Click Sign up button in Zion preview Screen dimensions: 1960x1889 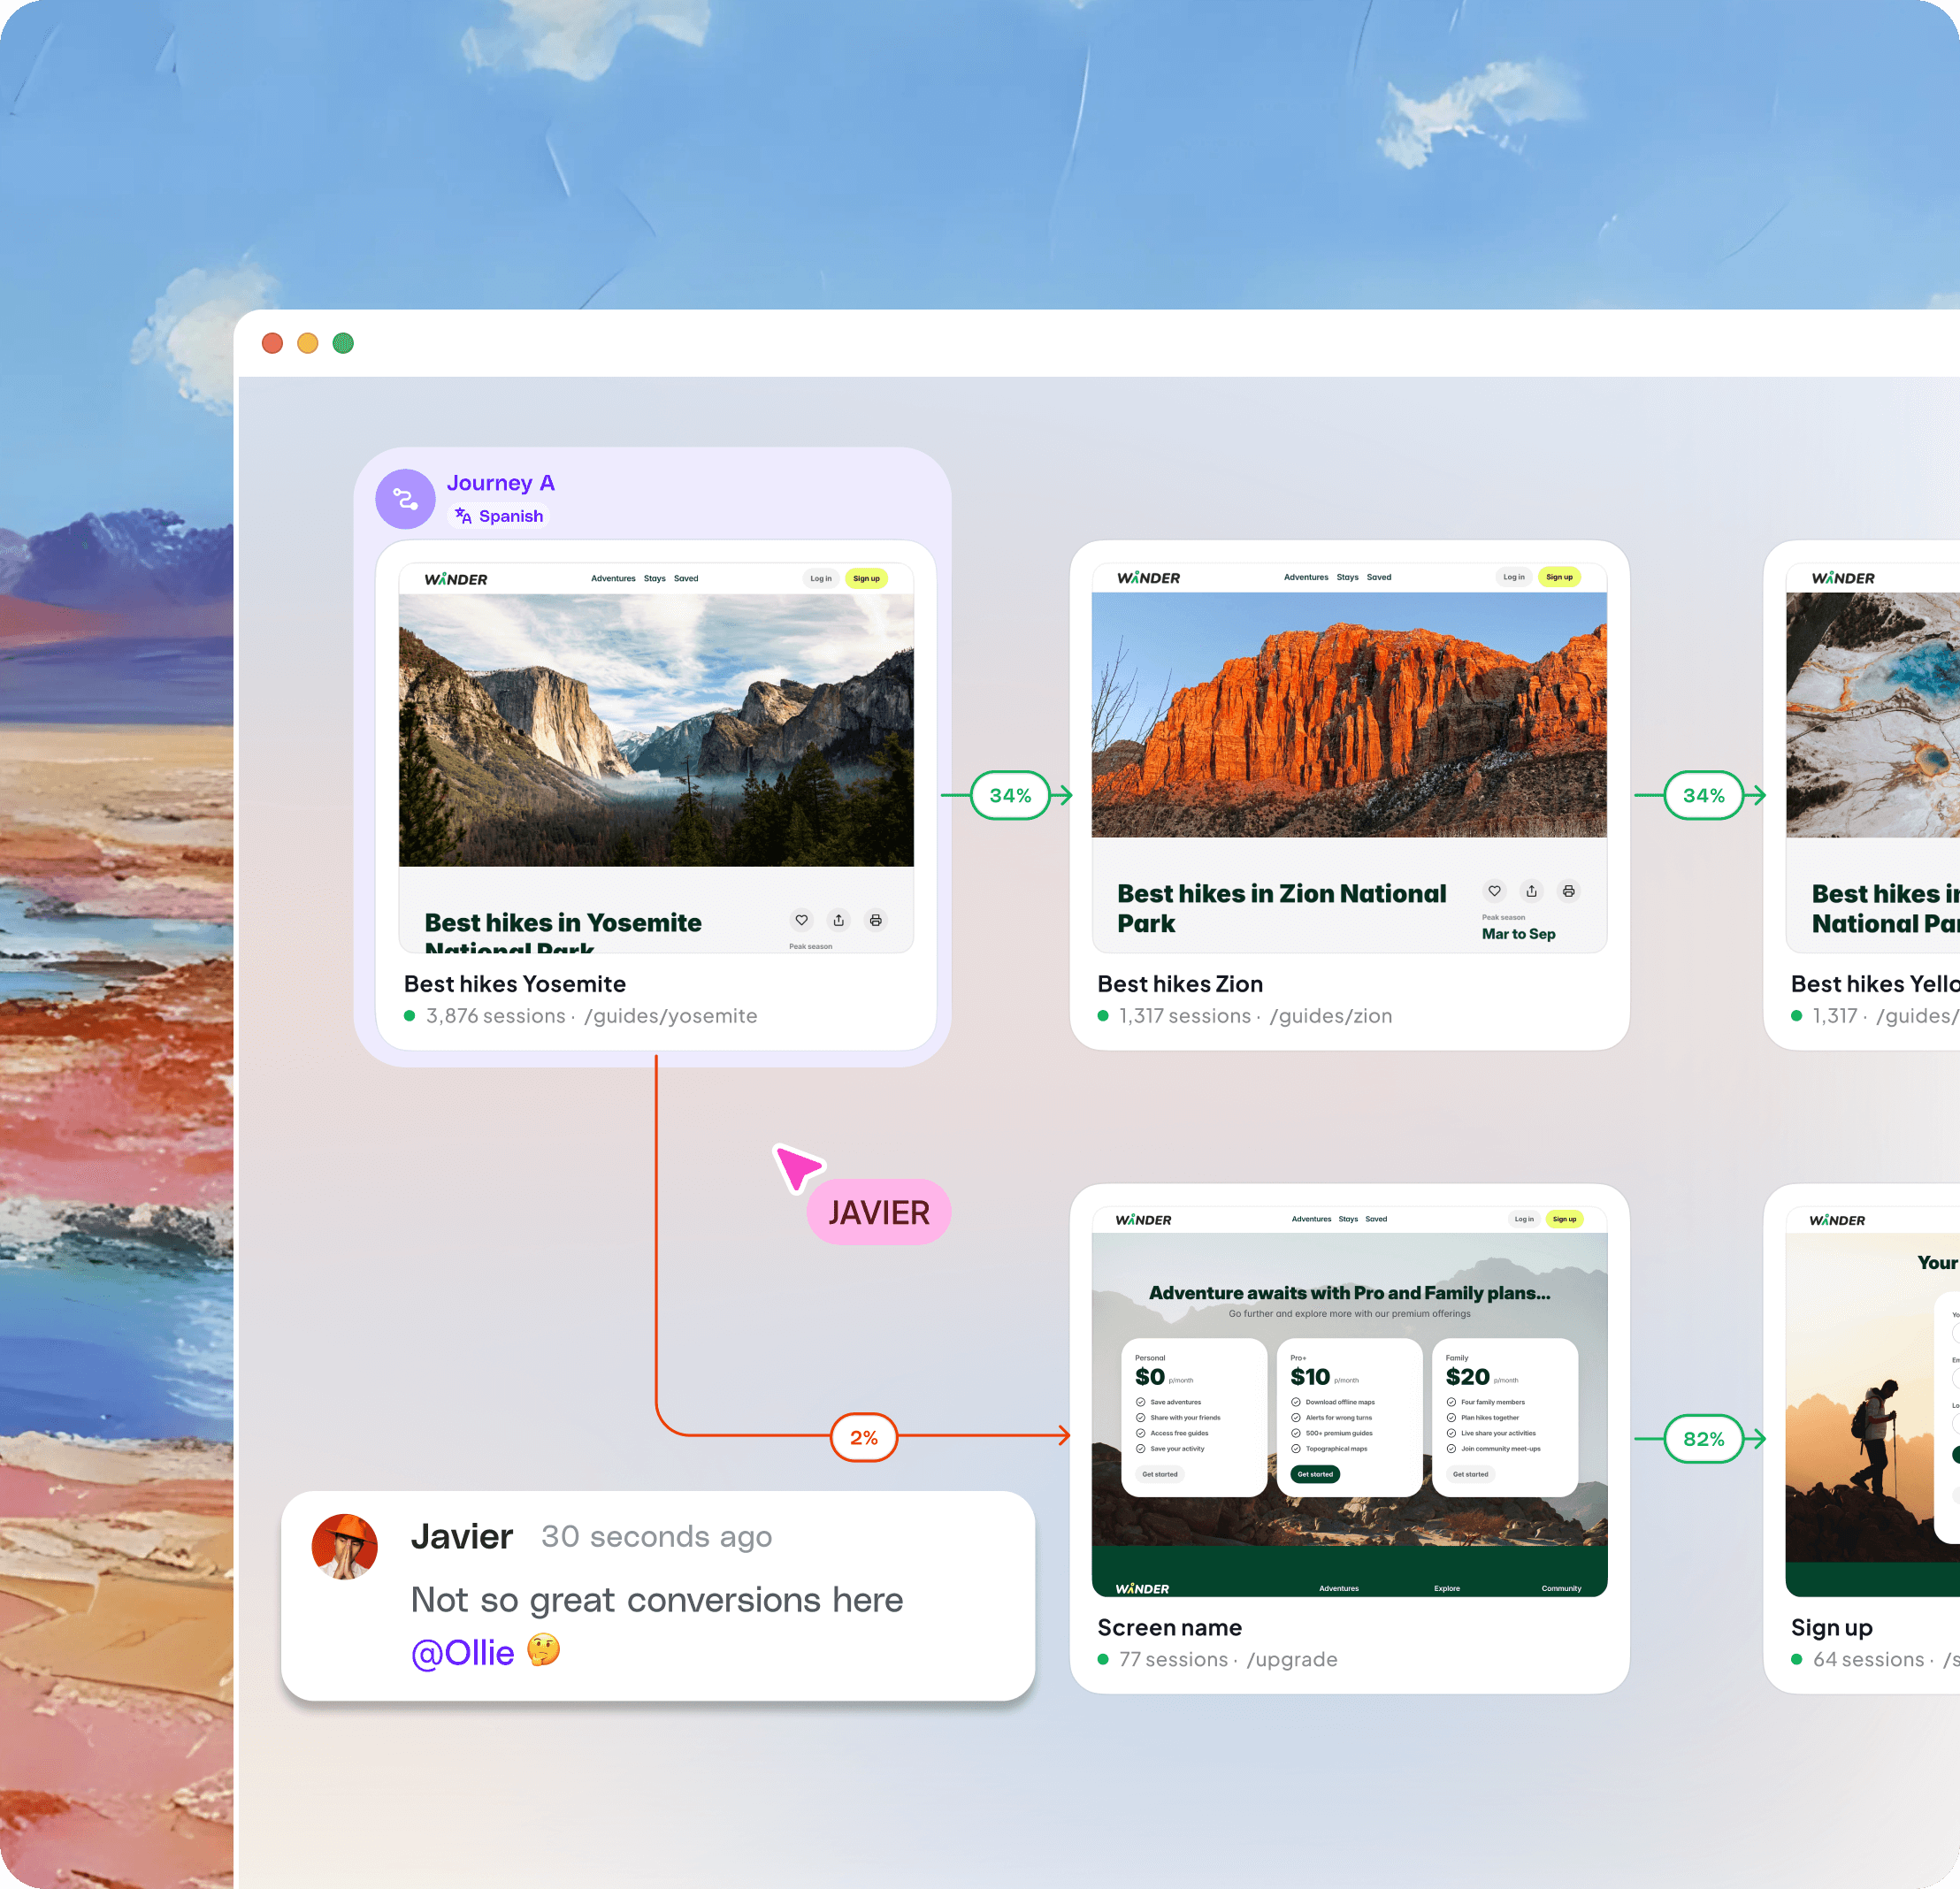coord(1559,577)
